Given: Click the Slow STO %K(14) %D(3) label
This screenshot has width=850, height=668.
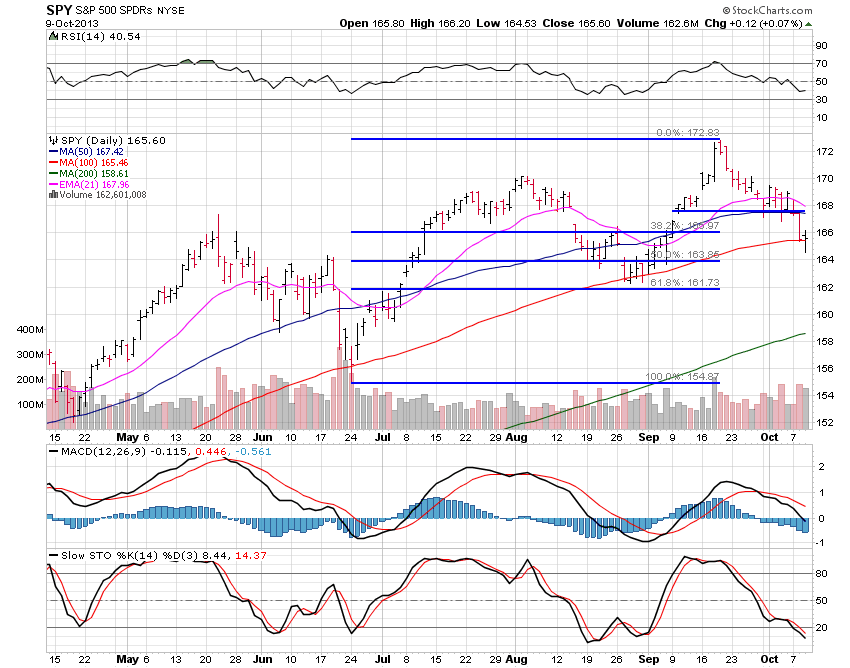Looking at the screenshot, I should point(130,556).
